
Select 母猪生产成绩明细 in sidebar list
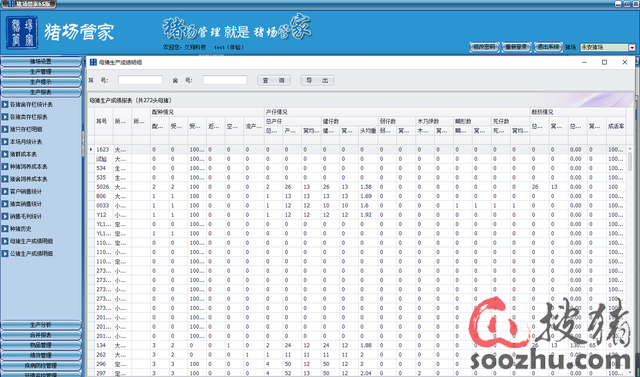point(31,242)
